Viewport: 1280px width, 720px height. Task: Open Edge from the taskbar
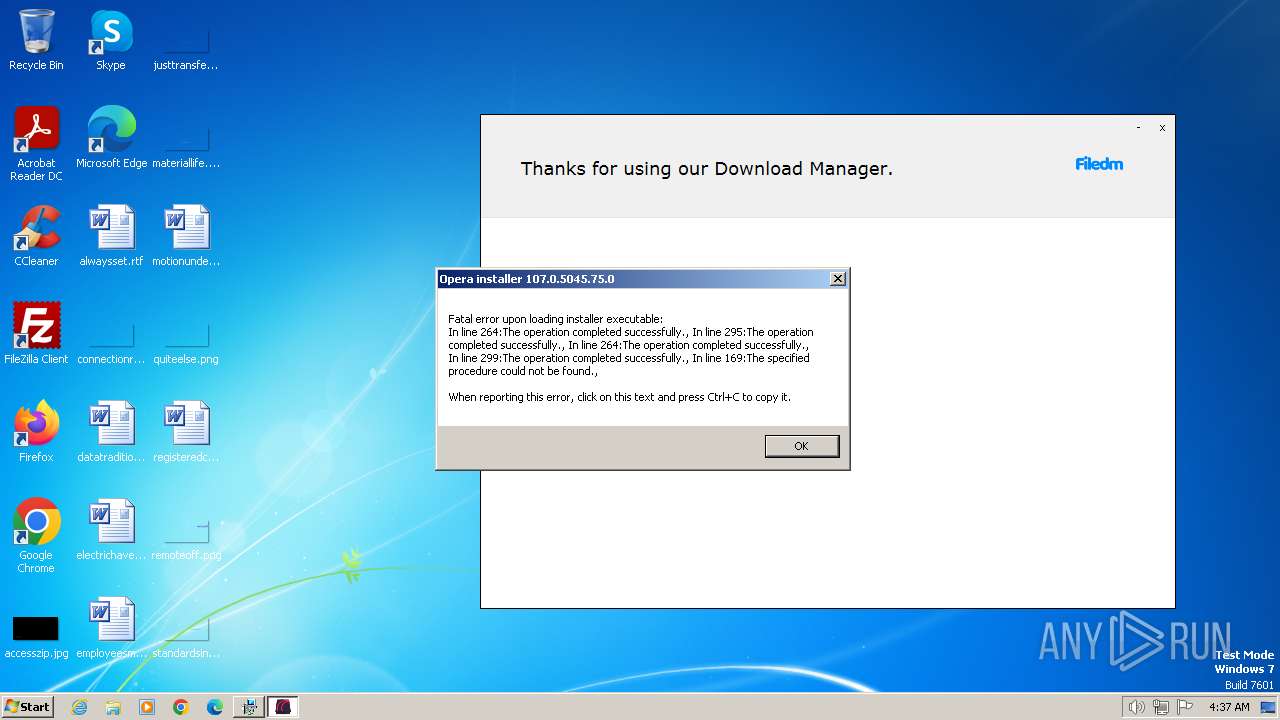pyautogui.click(x=215, y=707)
